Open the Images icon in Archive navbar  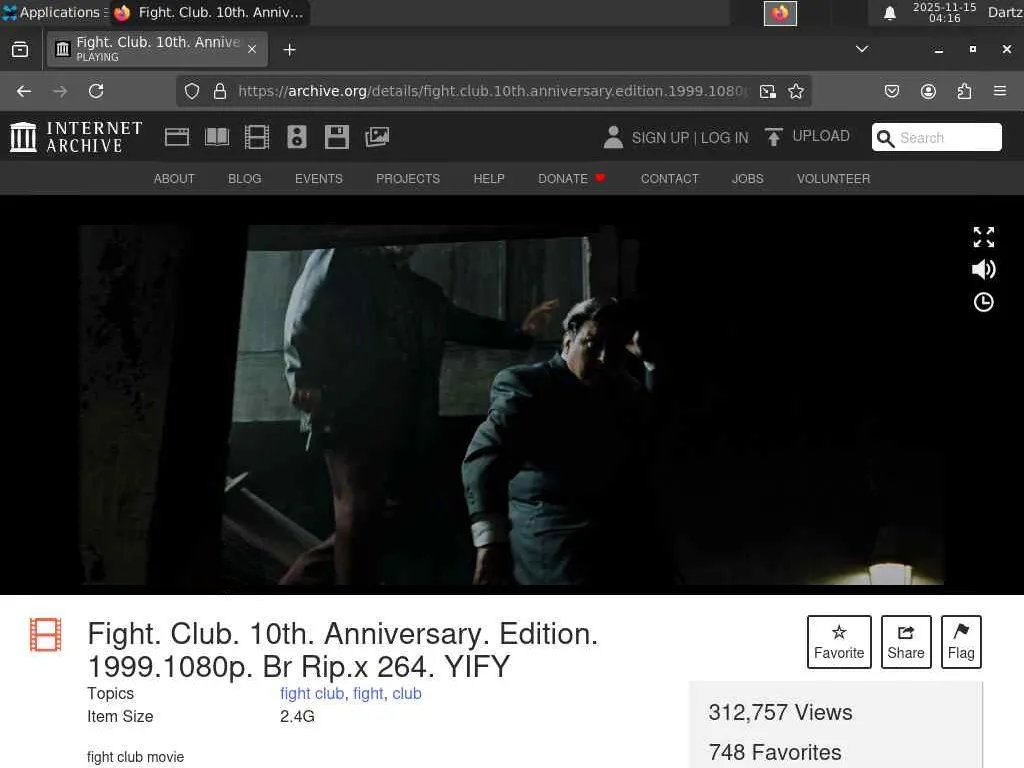click(377, 137)
